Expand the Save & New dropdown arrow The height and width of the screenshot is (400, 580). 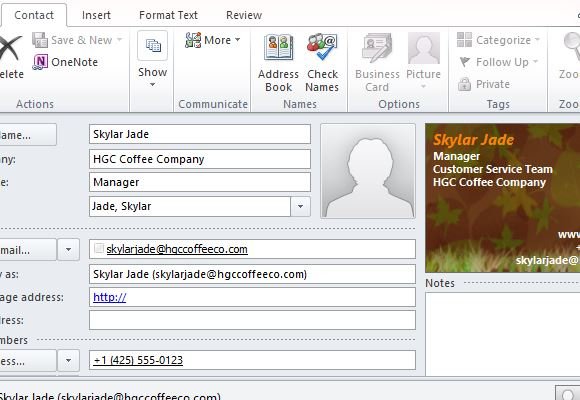click(x=119, y=40)
